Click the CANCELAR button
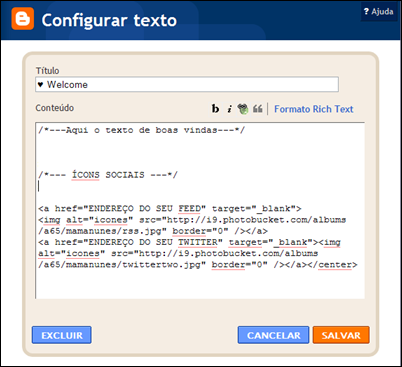The image size is (402, 367). click(x=273, y=335)
